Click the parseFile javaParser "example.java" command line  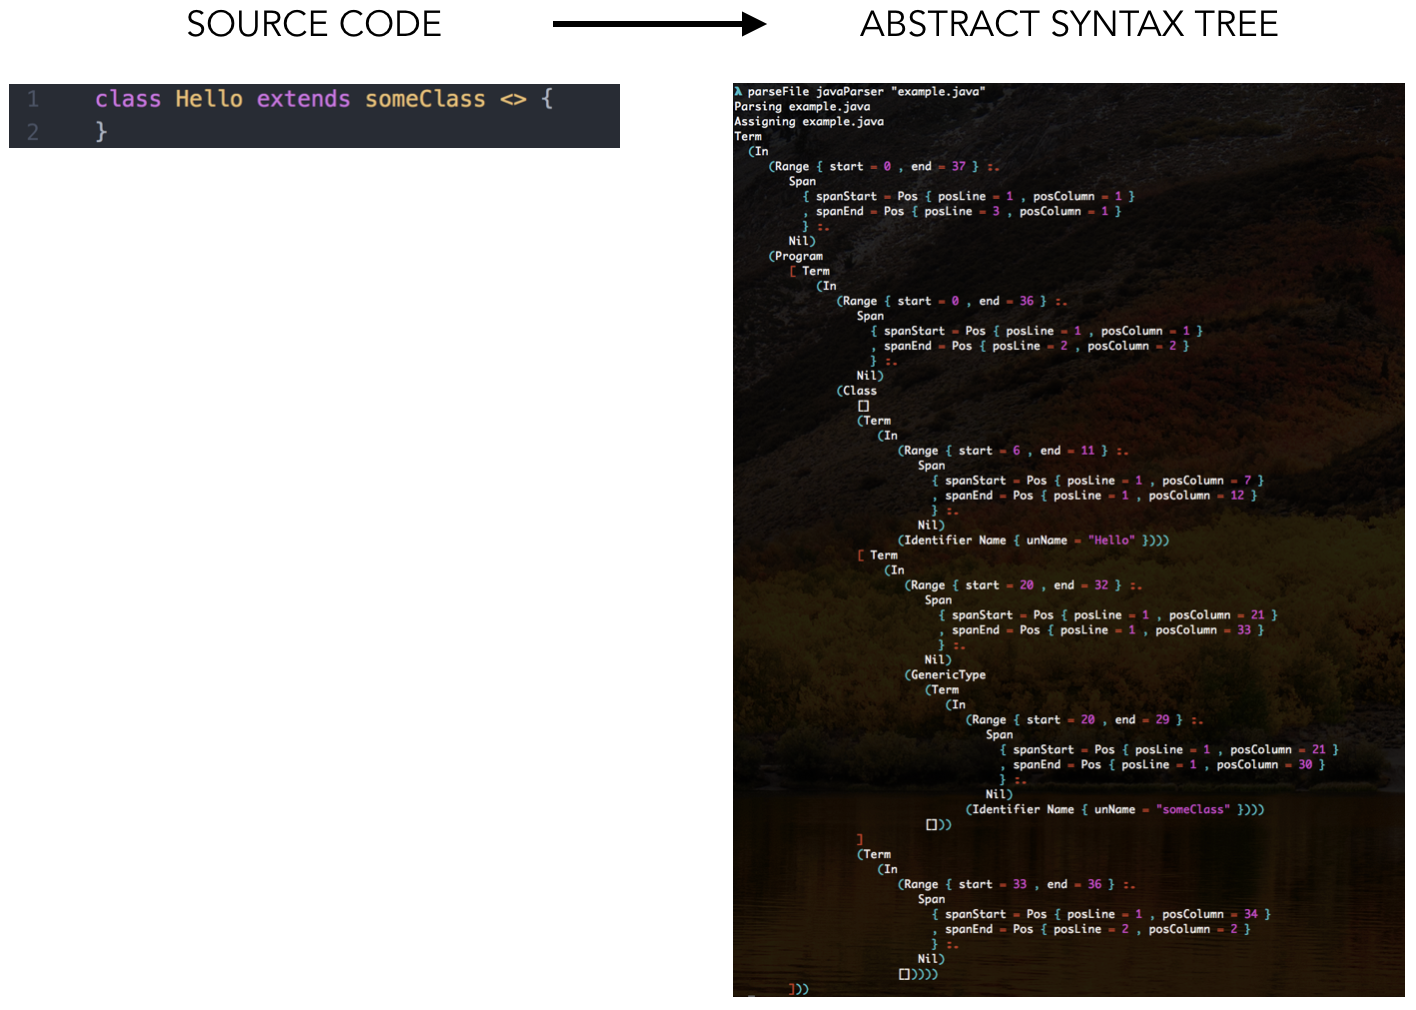[x=860, y=91]
